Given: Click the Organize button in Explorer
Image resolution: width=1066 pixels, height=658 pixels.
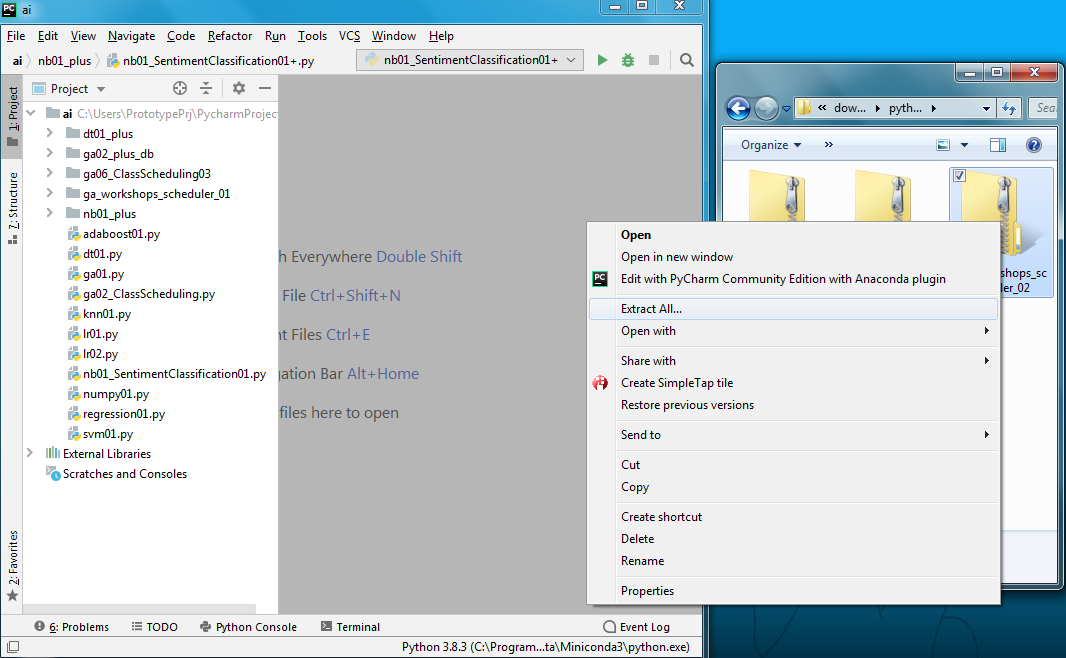Looking at the screenshot, I should coord(767,144).
